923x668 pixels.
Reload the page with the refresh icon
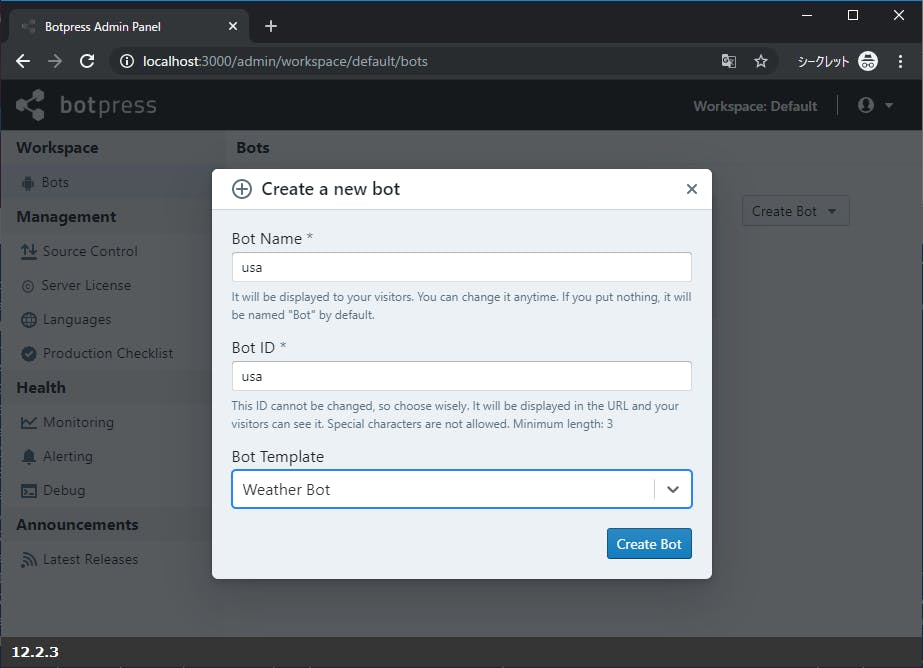87,61
